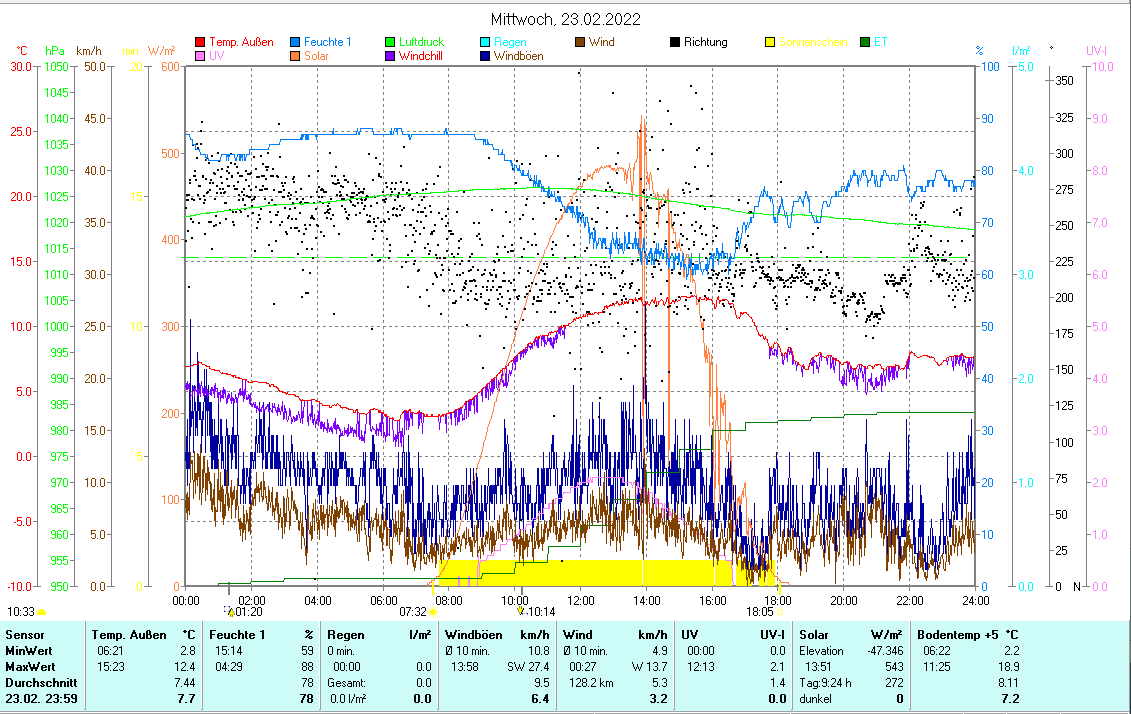Click the 07:32 sunrise marker below axis

tap(414, 611)
